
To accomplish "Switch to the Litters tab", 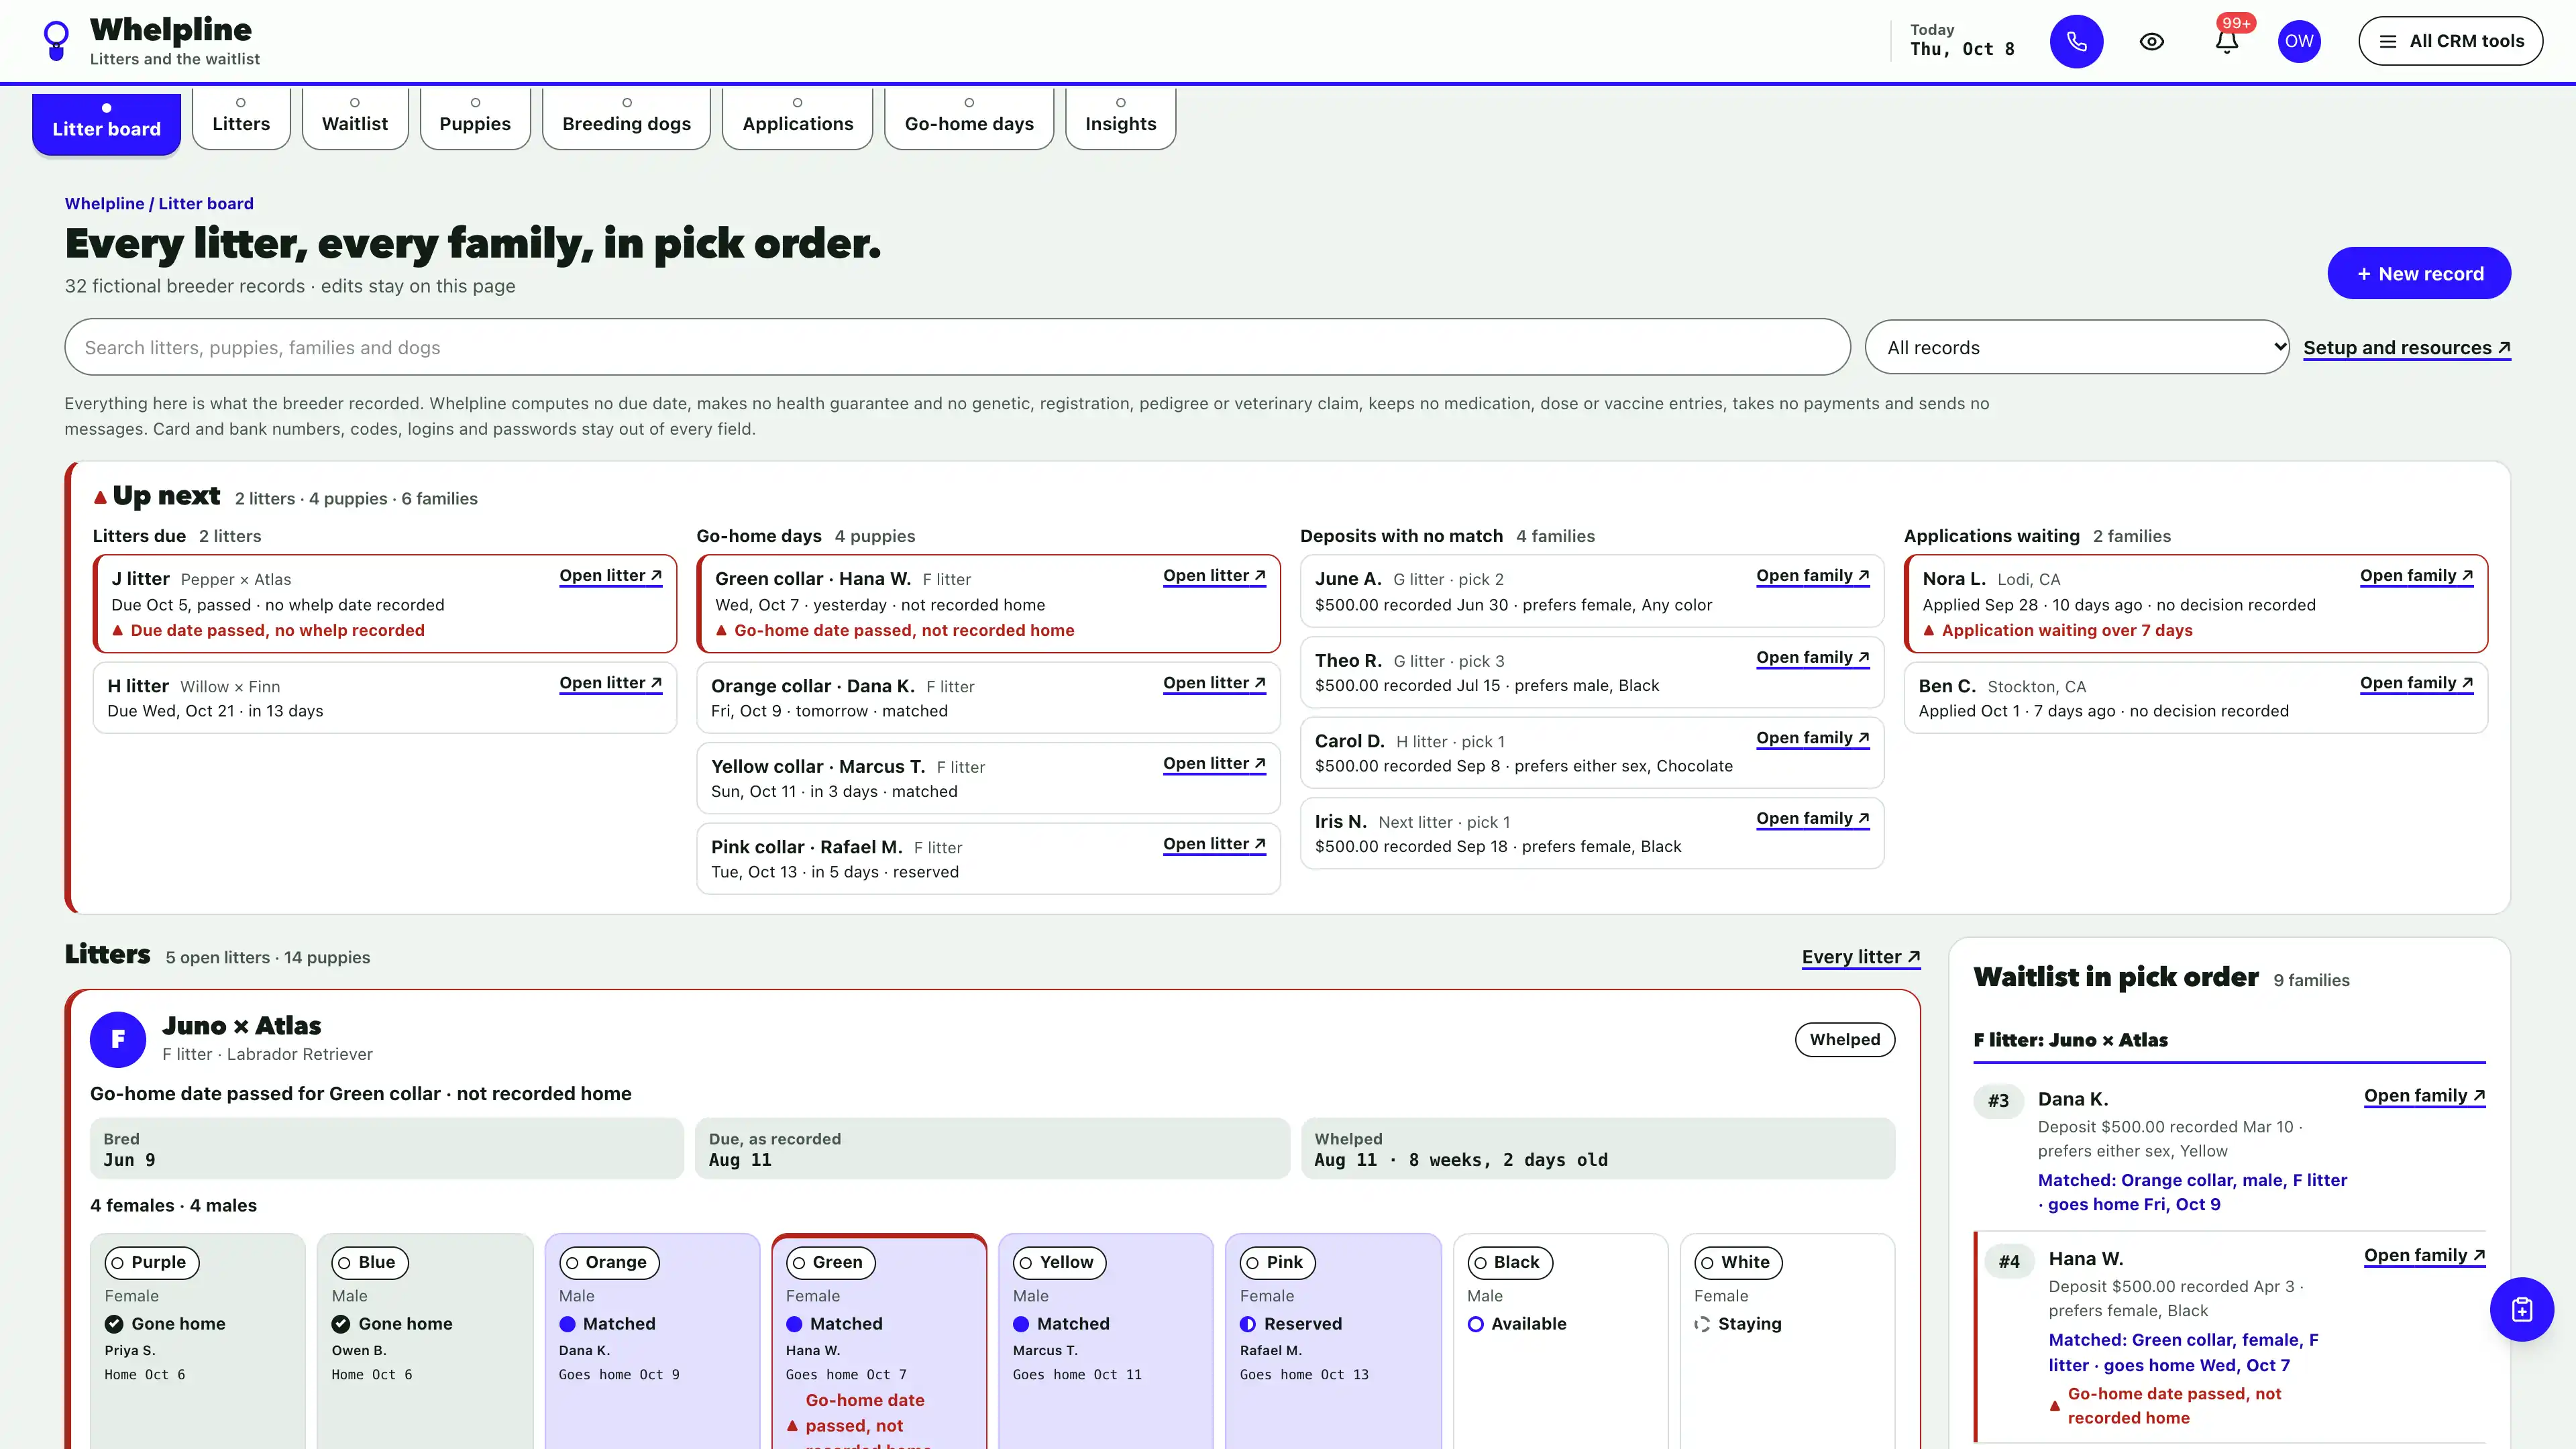I will [241, 118].
